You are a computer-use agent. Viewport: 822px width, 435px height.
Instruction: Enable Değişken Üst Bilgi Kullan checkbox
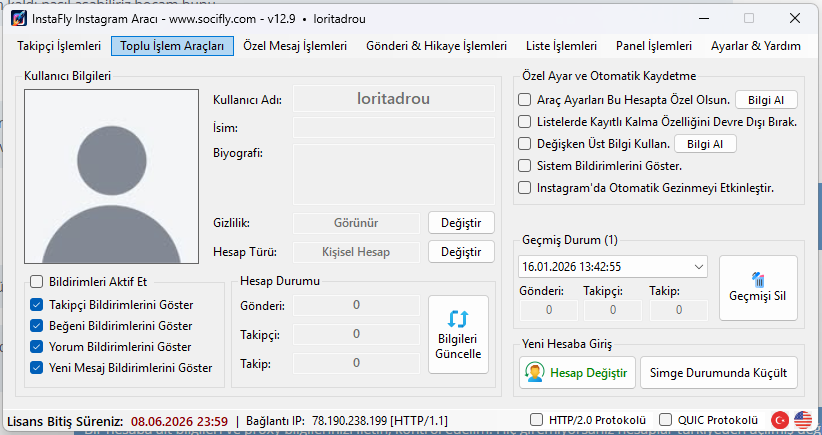tap(524, 144)
